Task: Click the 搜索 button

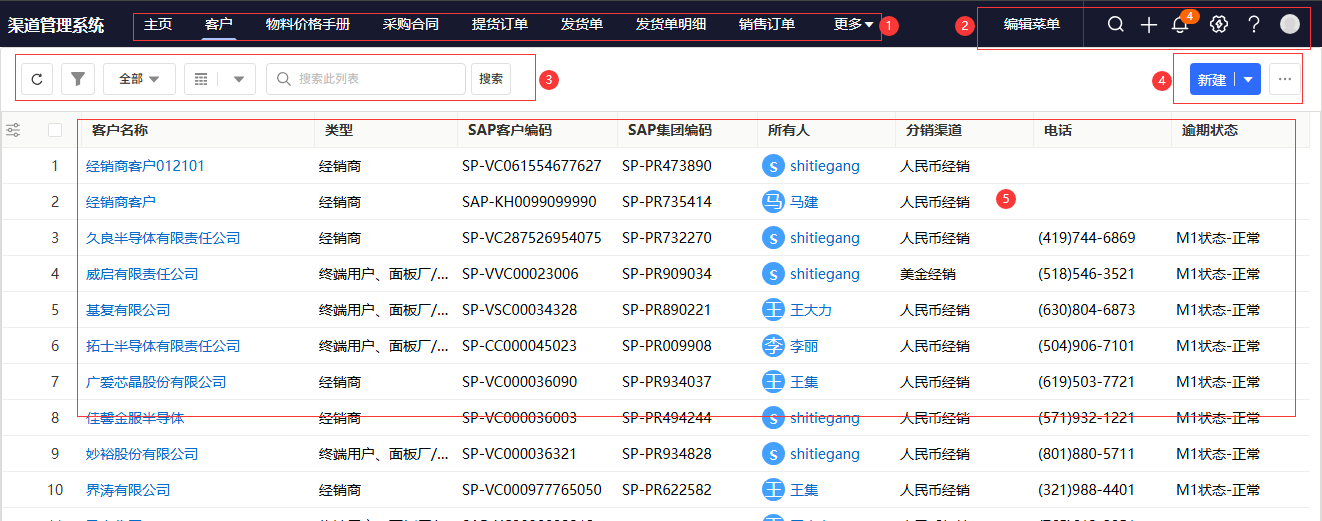Action: [x=491, y=79]
